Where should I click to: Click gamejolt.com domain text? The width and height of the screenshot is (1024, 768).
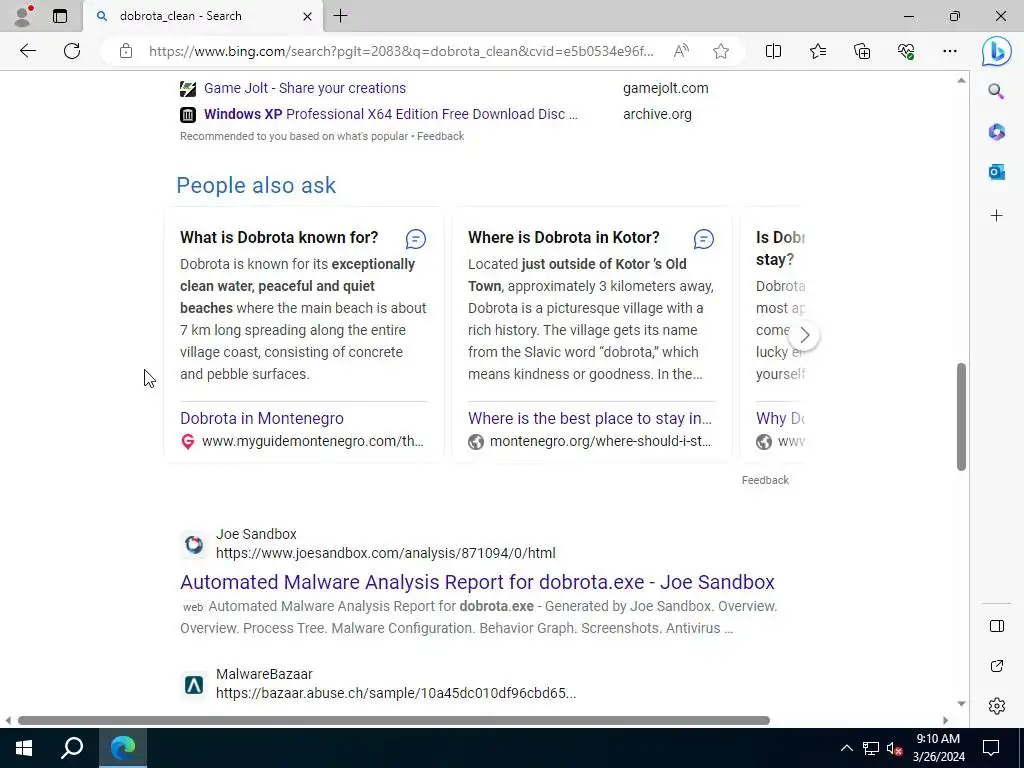[x=665, y=88]
